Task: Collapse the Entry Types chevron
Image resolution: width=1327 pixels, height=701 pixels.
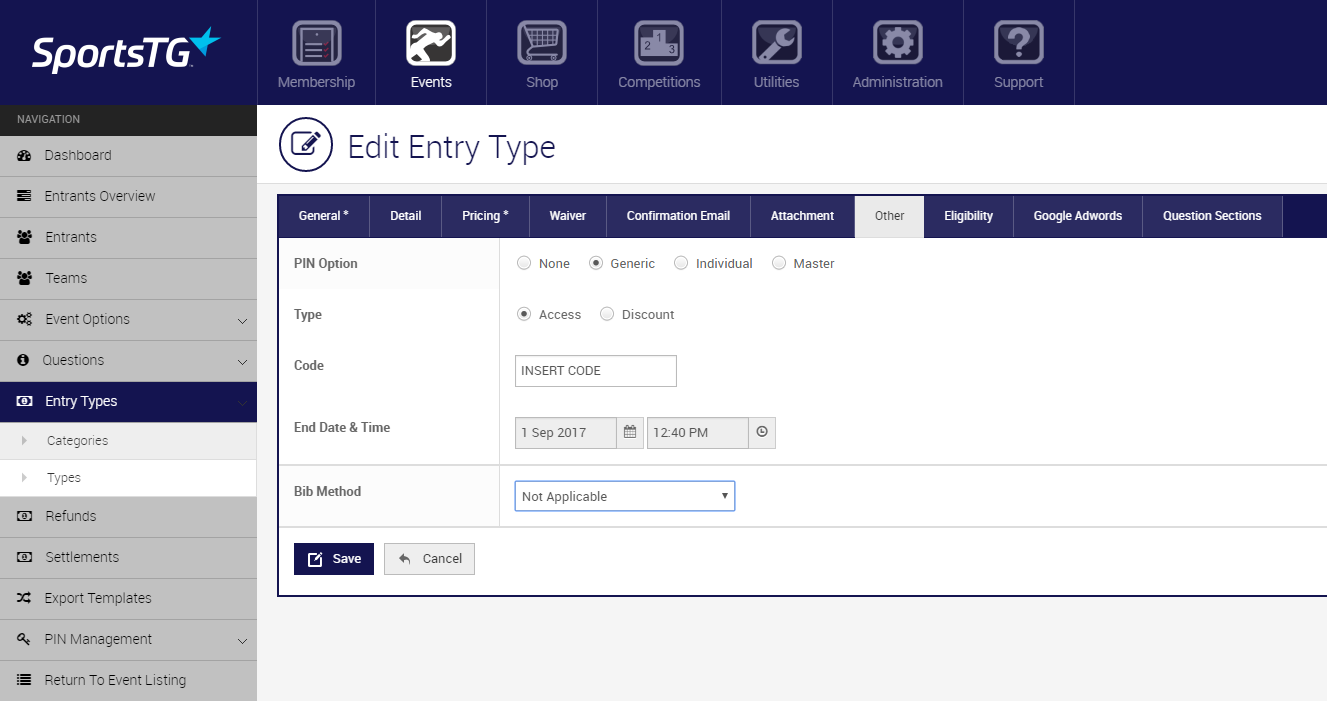Action: [242, 403]
